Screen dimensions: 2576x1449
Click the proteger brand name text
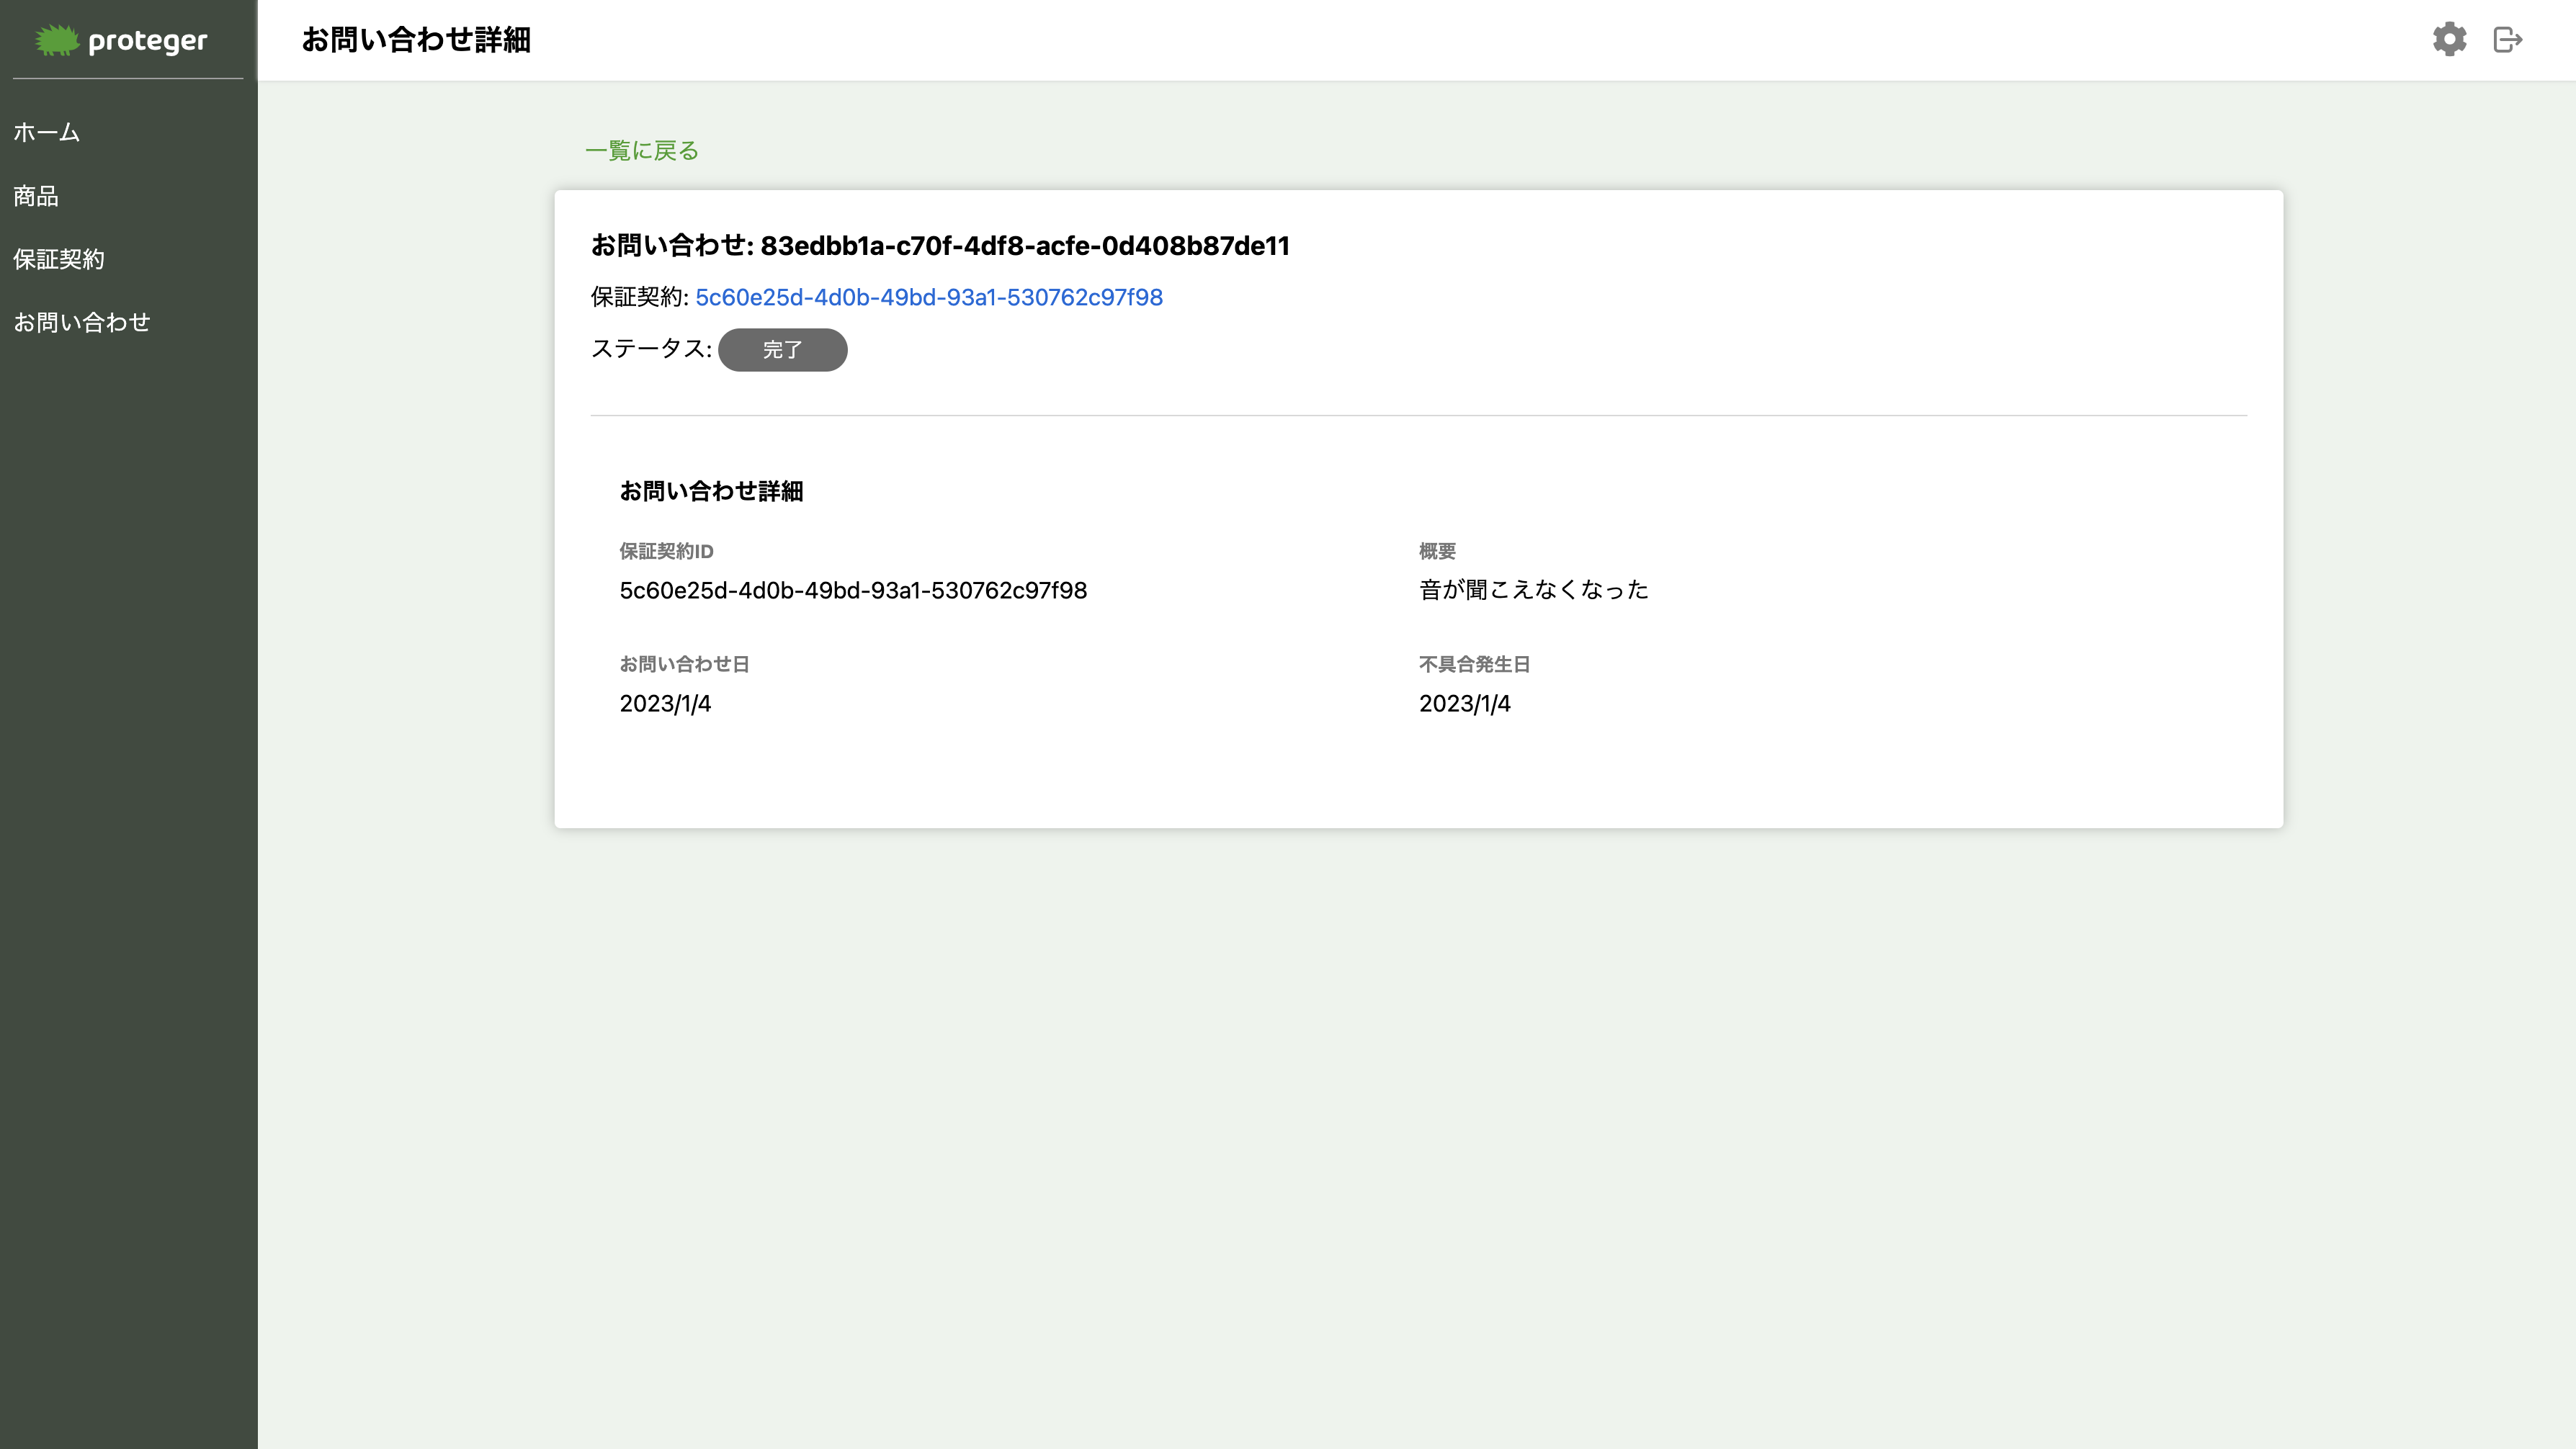(147, 41)
